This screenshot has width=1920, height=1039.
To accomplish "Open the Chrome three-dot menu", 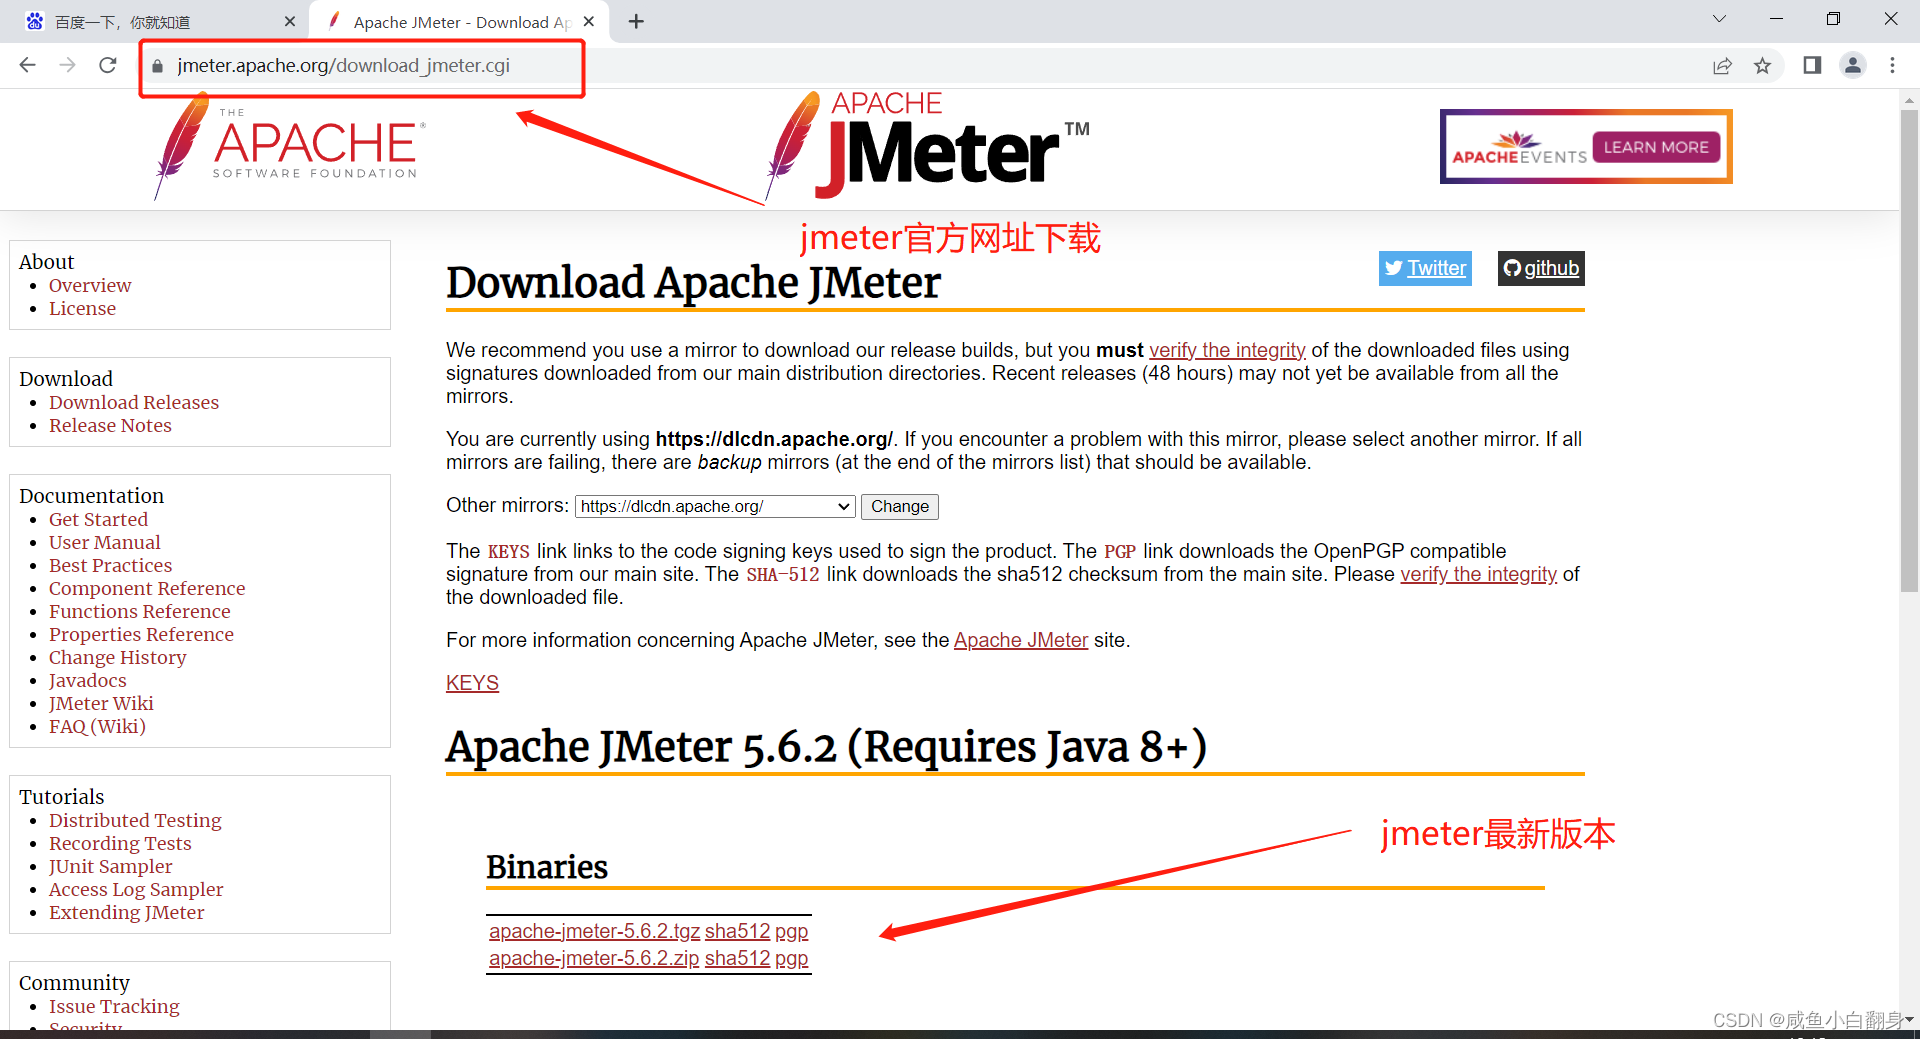I will pos(1892,65).
